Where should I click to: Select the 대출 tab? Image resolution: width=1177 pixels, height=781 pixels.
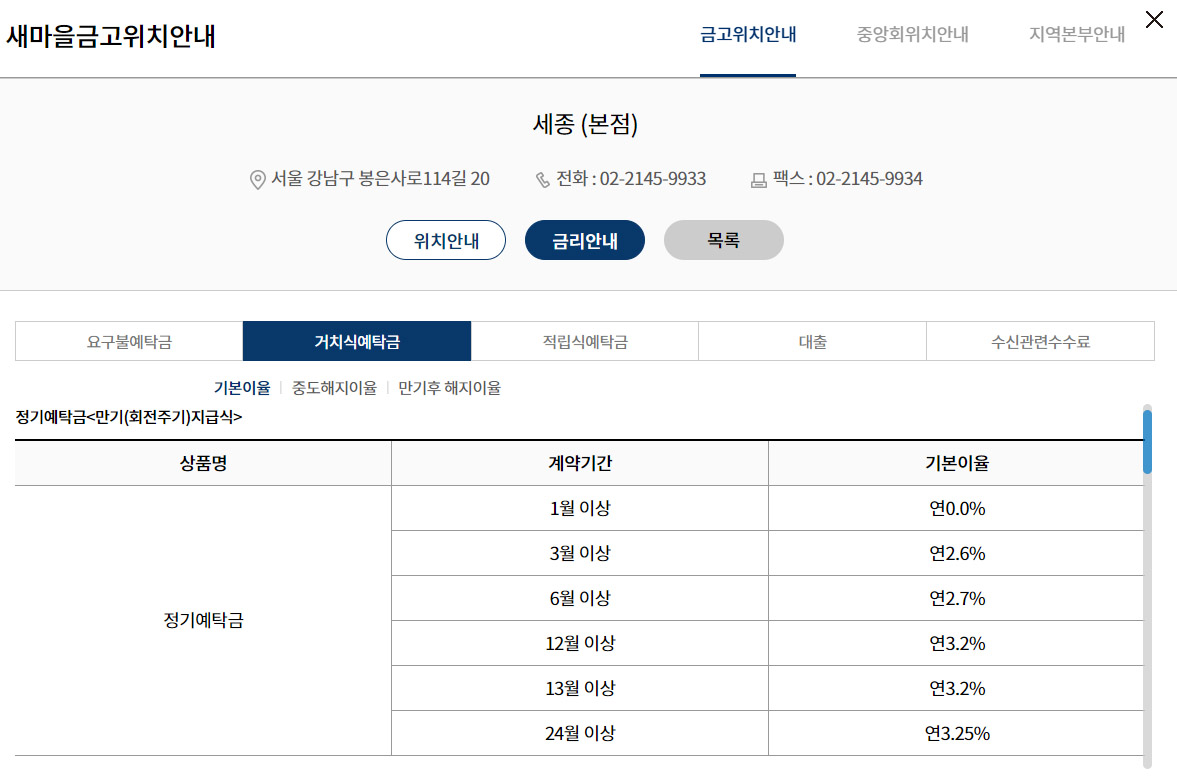(x=812, y=340)
